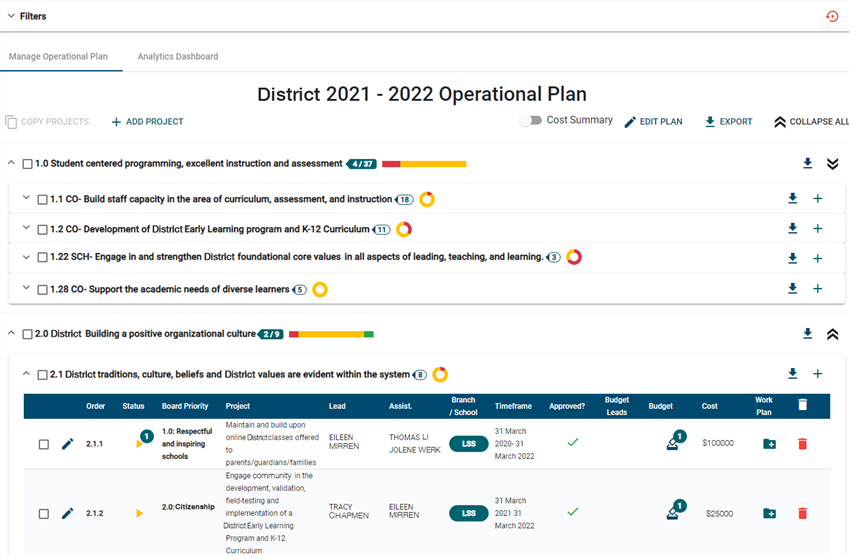Download goal 1.0 Student centered programming
Screen dimensions: 854x559
(807, 164)
